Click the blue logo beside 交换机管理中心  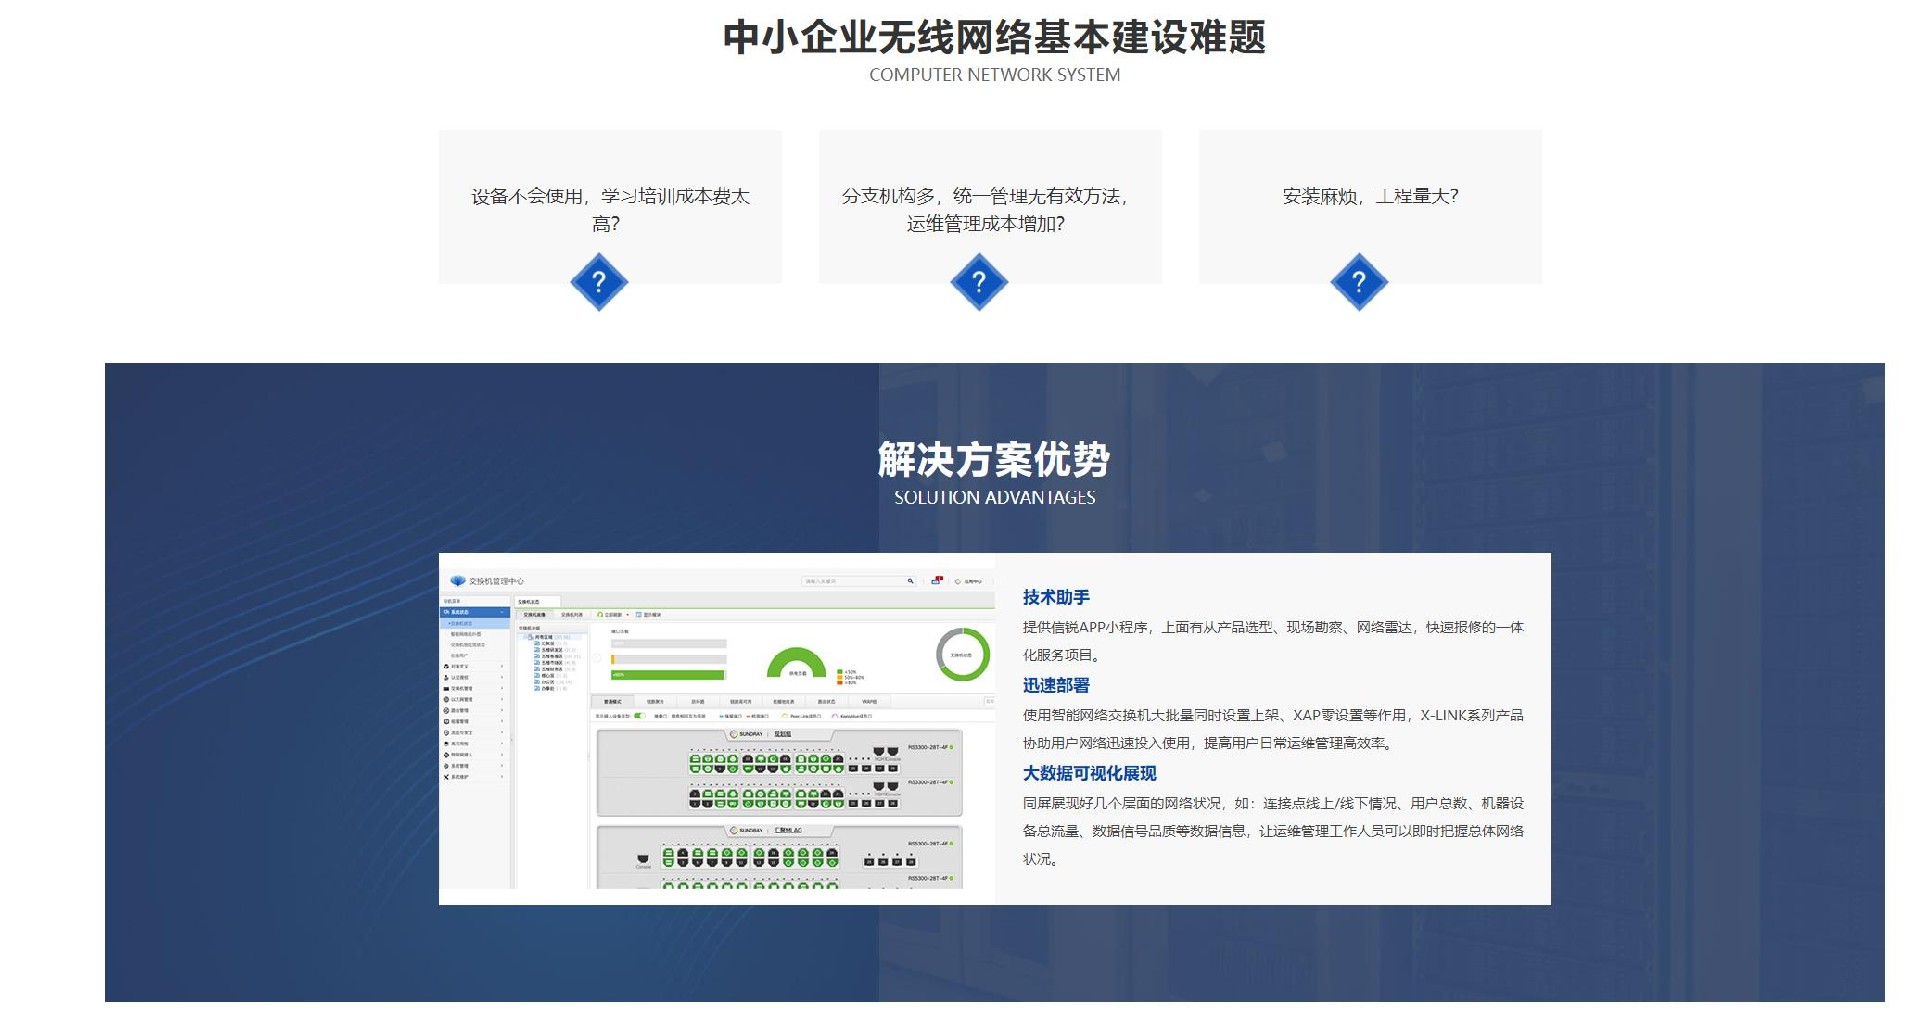tap(458, 581)
